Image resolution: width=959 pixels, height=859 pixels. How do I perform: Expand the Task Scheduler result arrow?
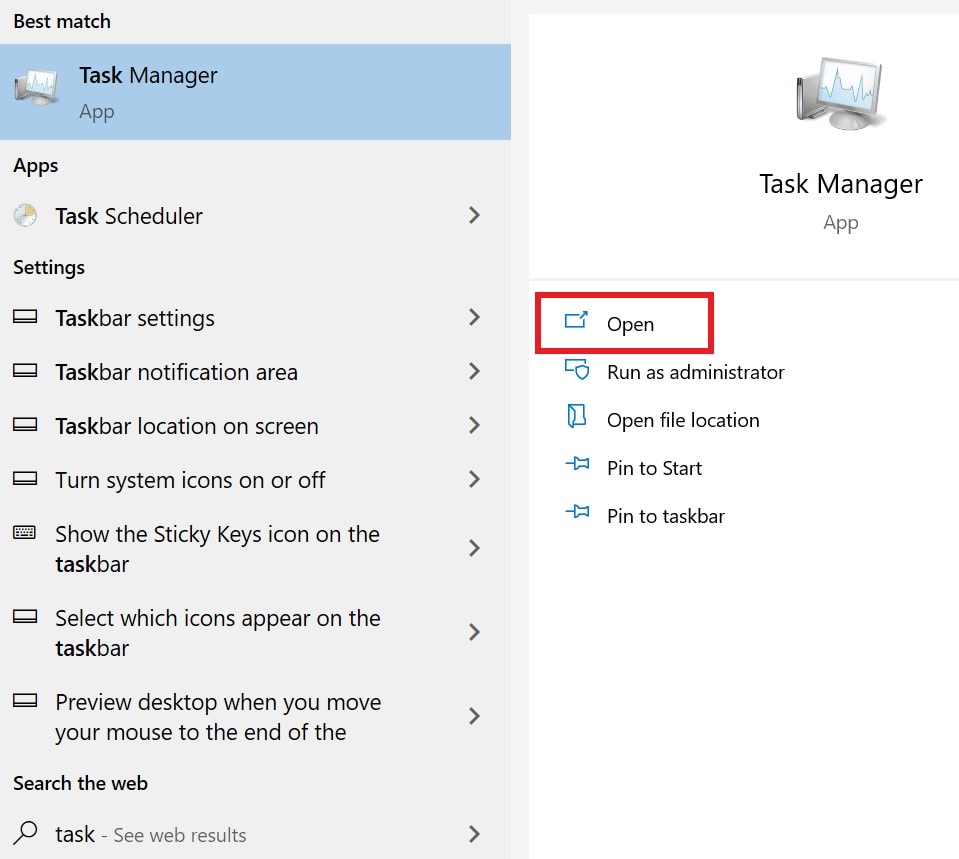click(474, 215)
